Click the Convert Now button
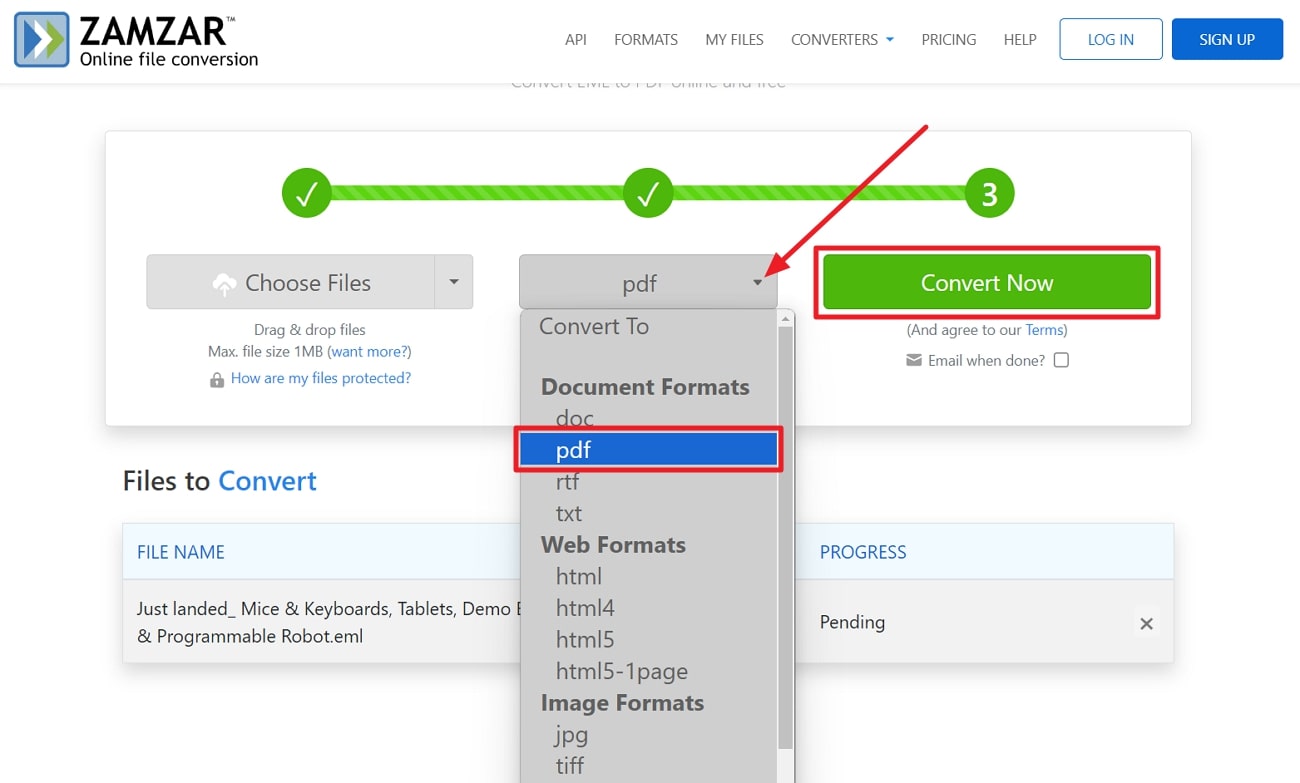 click(x=987, y=282)
